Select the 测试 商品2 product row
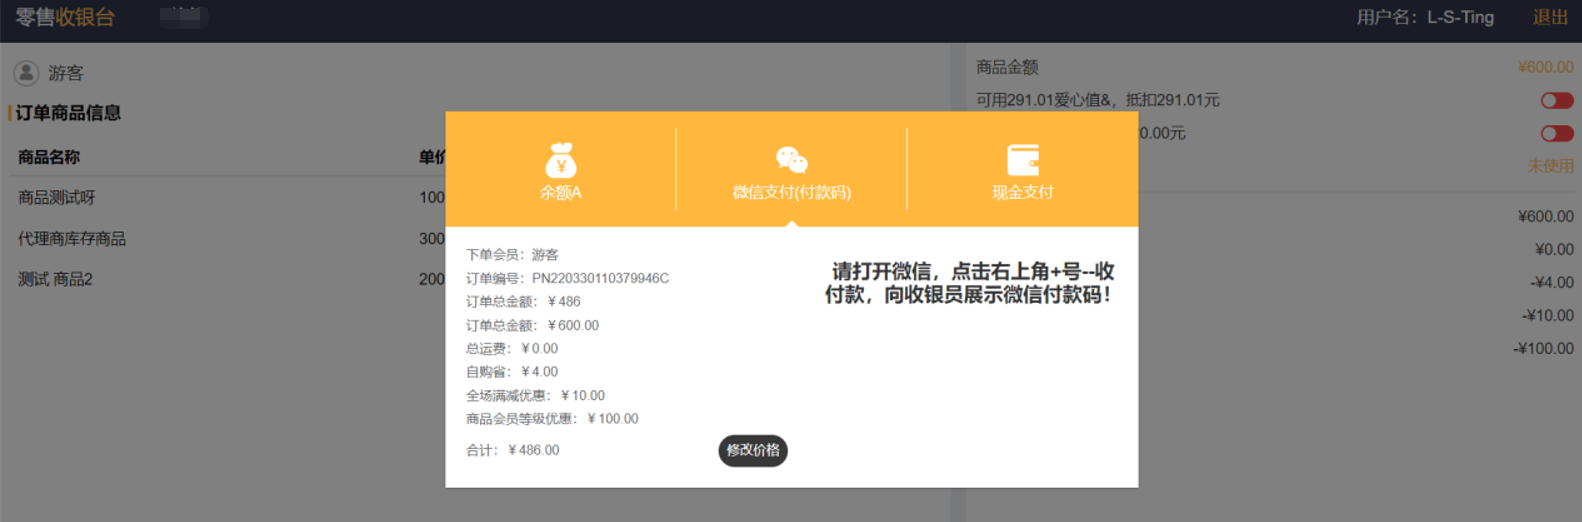The image size is (1582, 522). point(55,279)
